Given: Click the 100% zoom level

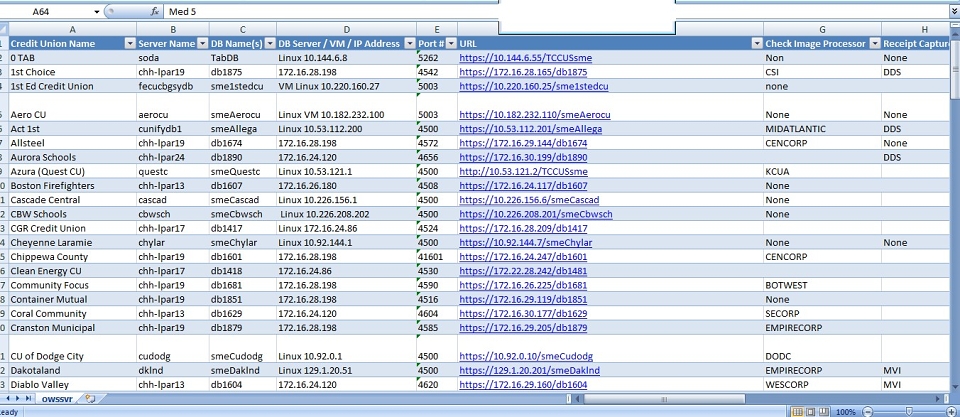Looking at the screenshot, I should (846, 411).
